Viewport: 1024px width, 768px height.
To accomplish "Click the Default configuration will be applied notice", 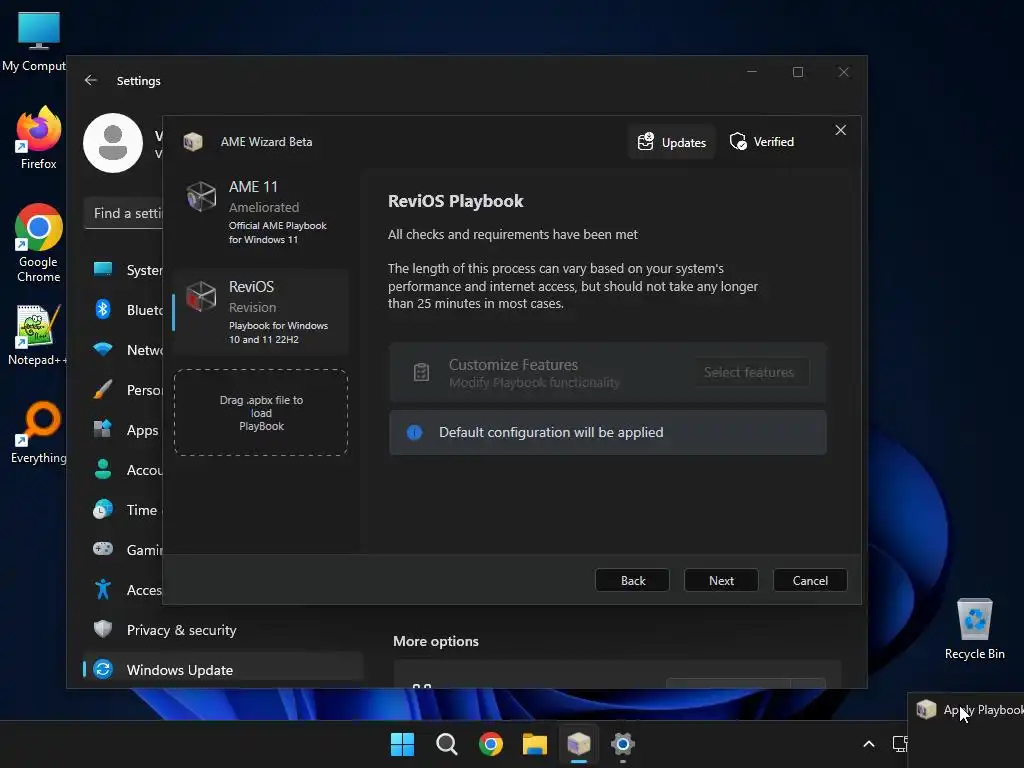I will coord(607,432).
